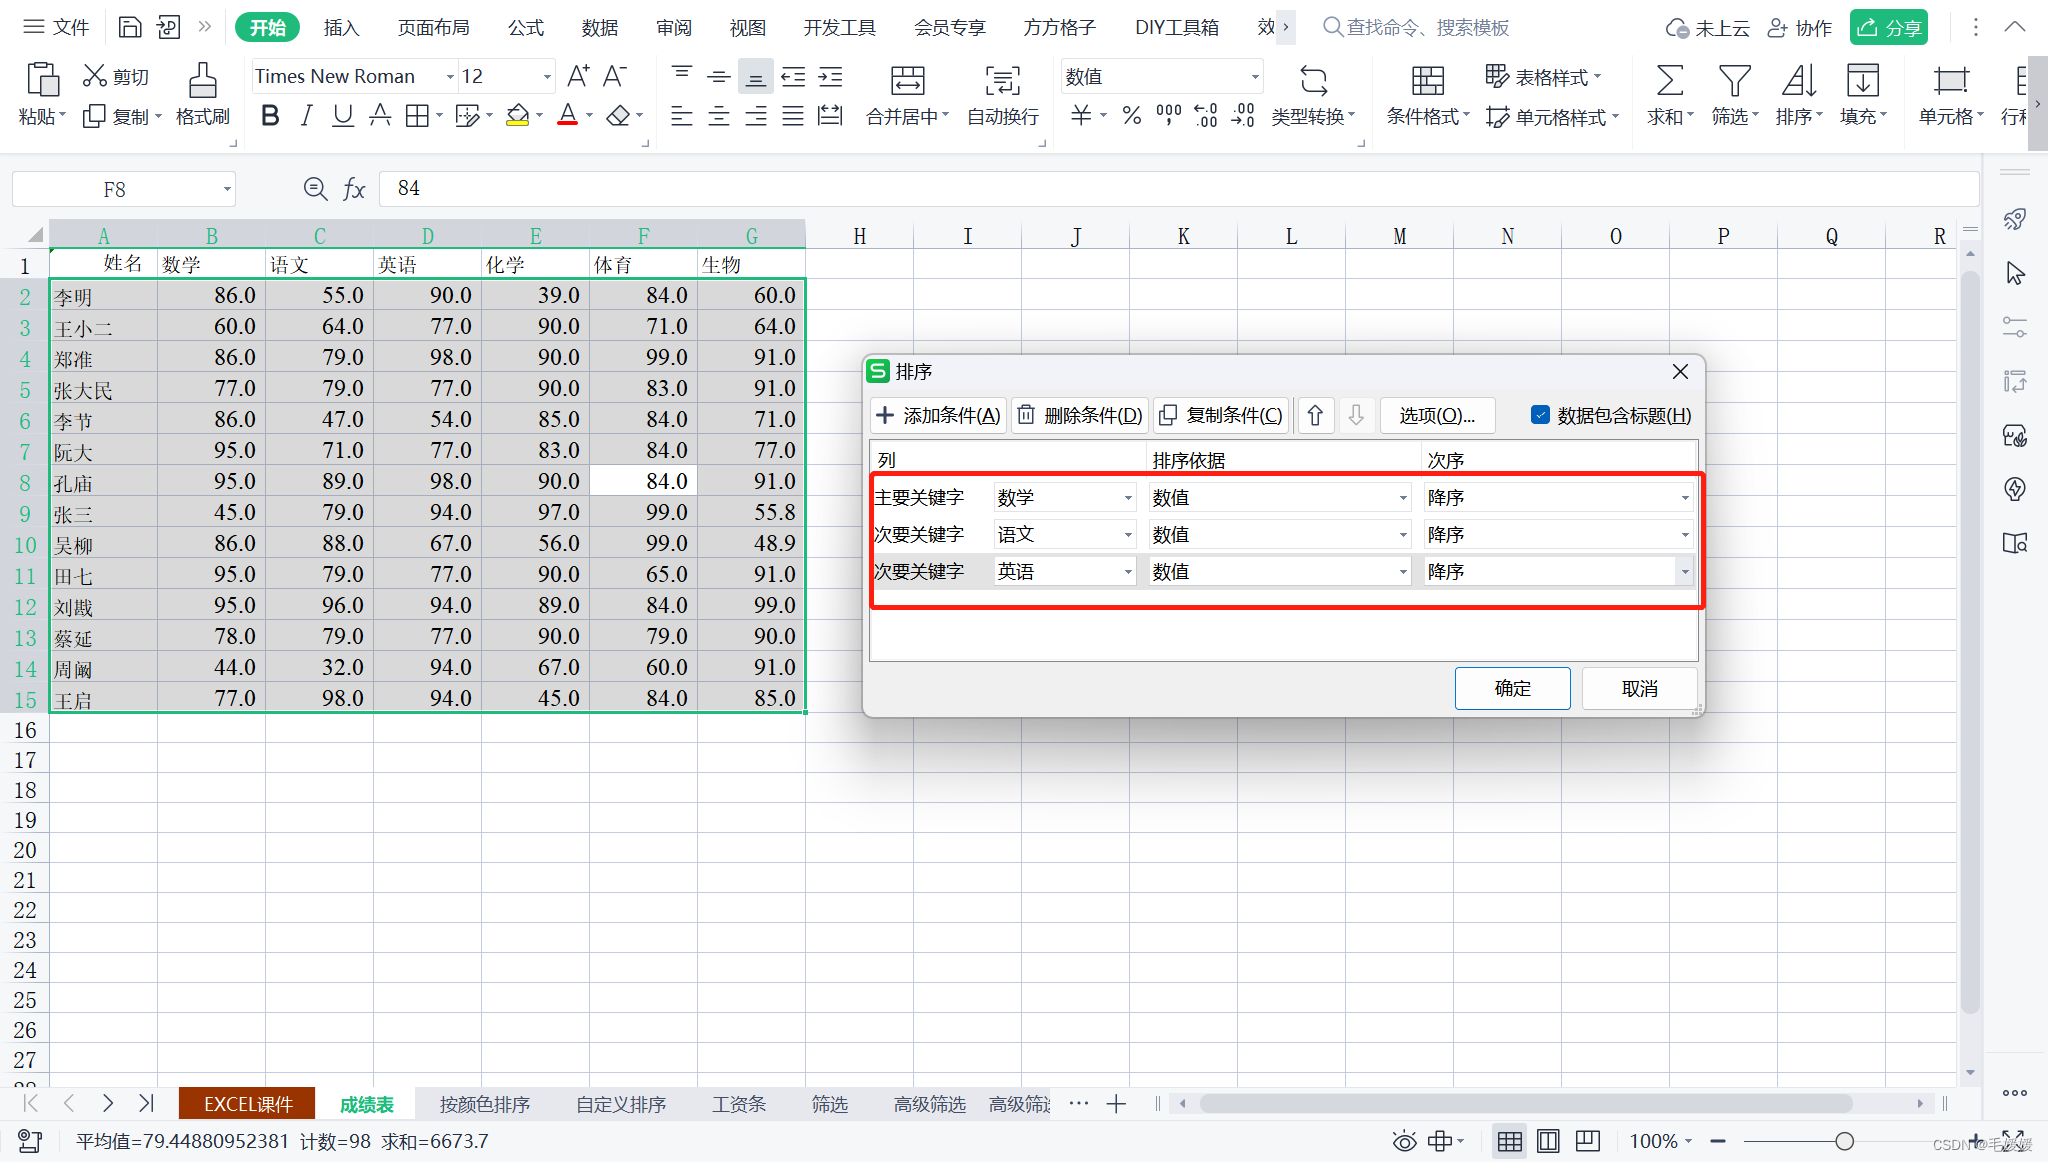Click the 添加条件 button

coord(938,415)
